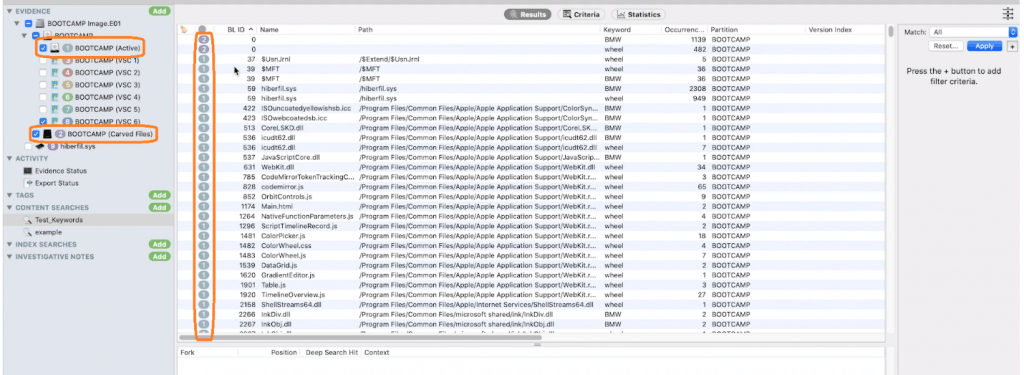
Task: Click the magnifier icon beside example search
Action: click(27, 232)
